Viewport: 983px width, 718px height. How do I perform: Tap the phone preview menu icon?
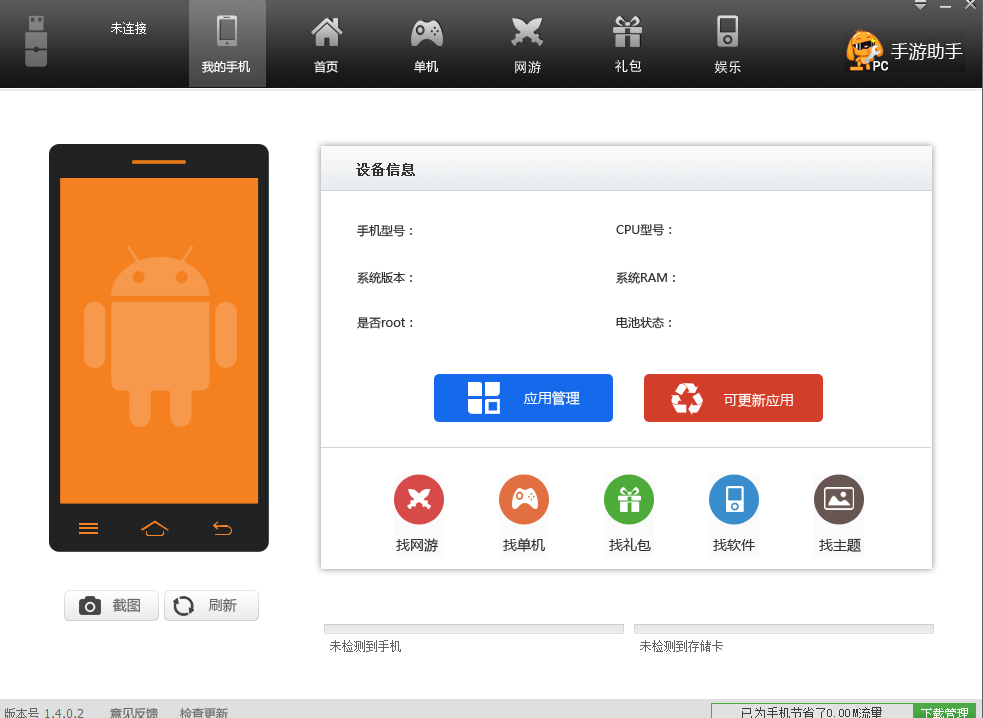pos(88,529)
